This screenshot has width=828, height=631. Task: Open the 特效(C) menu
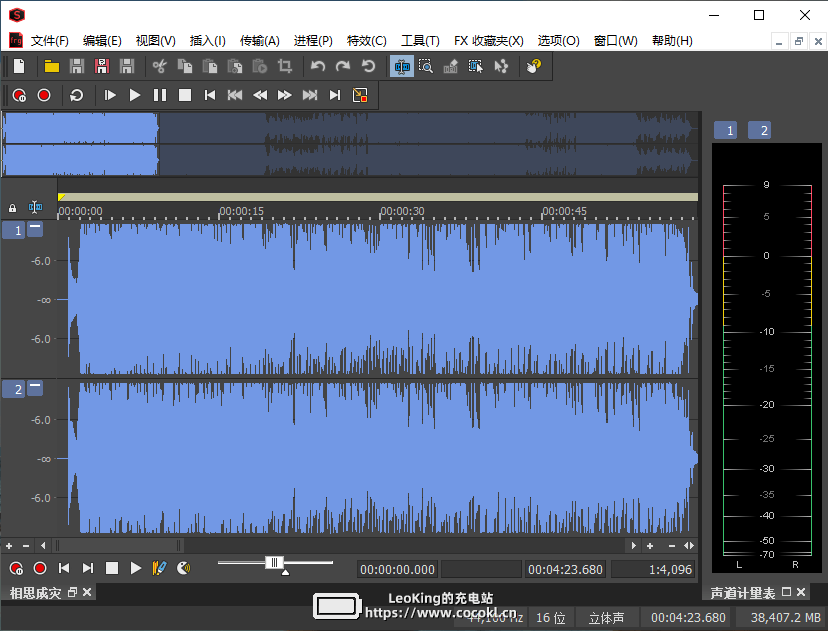click(366, 41)
